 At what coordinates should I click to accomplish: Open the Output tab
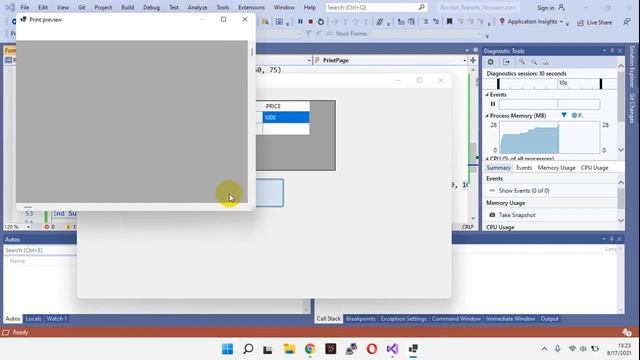tap(549, 319)
